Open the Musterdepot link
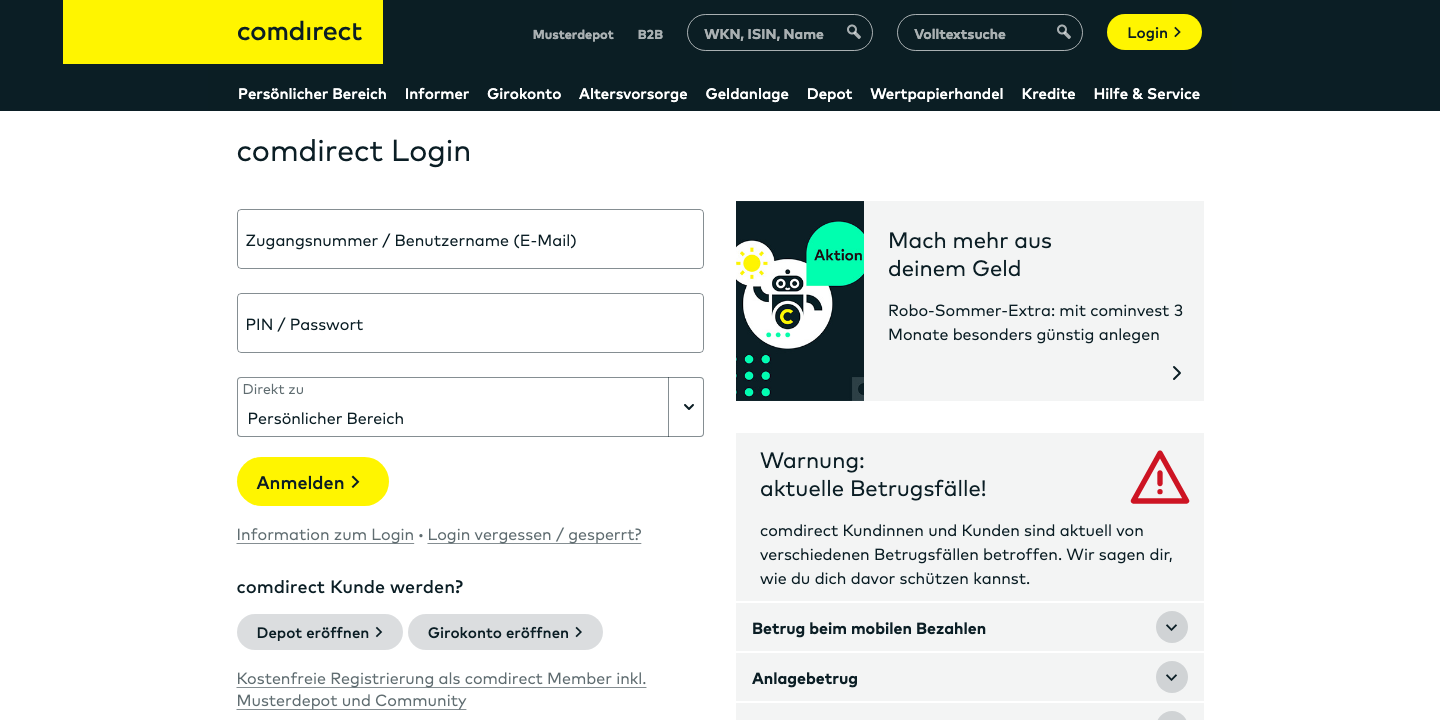This screenshot has height=720, width=1440. (x=573, y=34)
